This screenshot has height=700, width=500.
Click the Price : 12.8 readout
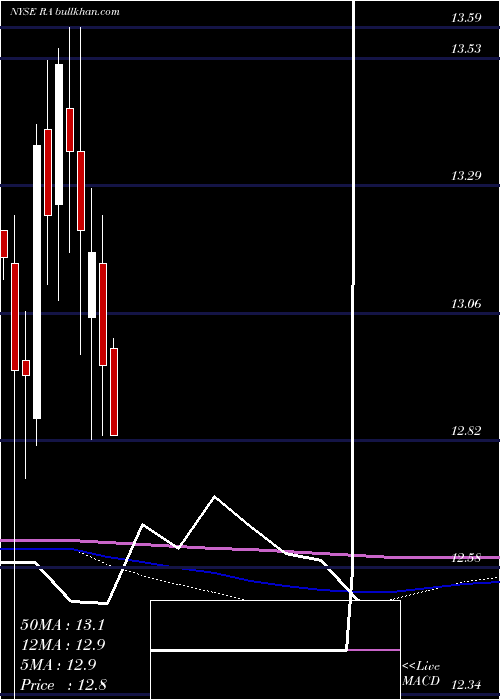tap(63, 685)
